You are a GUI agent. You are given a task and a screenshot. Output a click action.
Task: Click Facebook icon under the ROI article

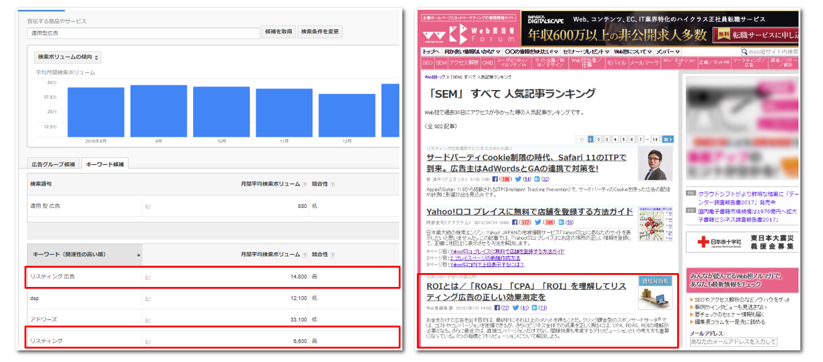tap(497, 307)
